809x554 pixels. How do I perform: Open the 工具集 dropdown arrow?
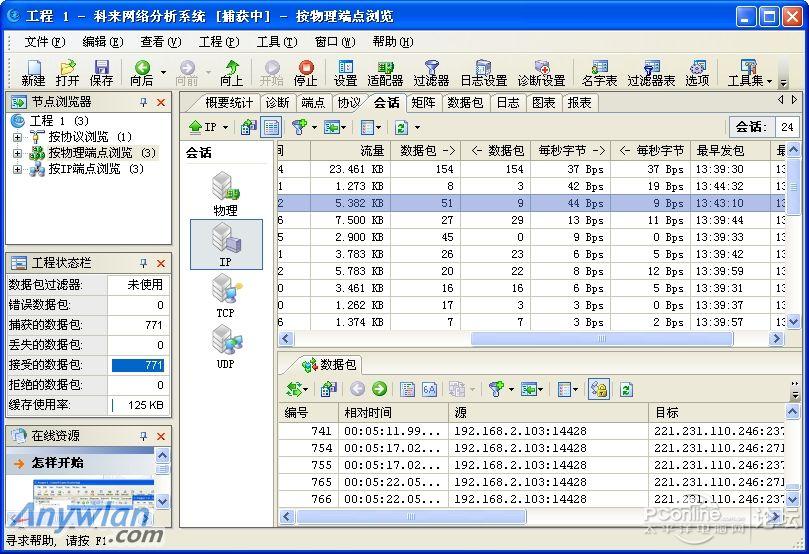[x=769, y=81]
